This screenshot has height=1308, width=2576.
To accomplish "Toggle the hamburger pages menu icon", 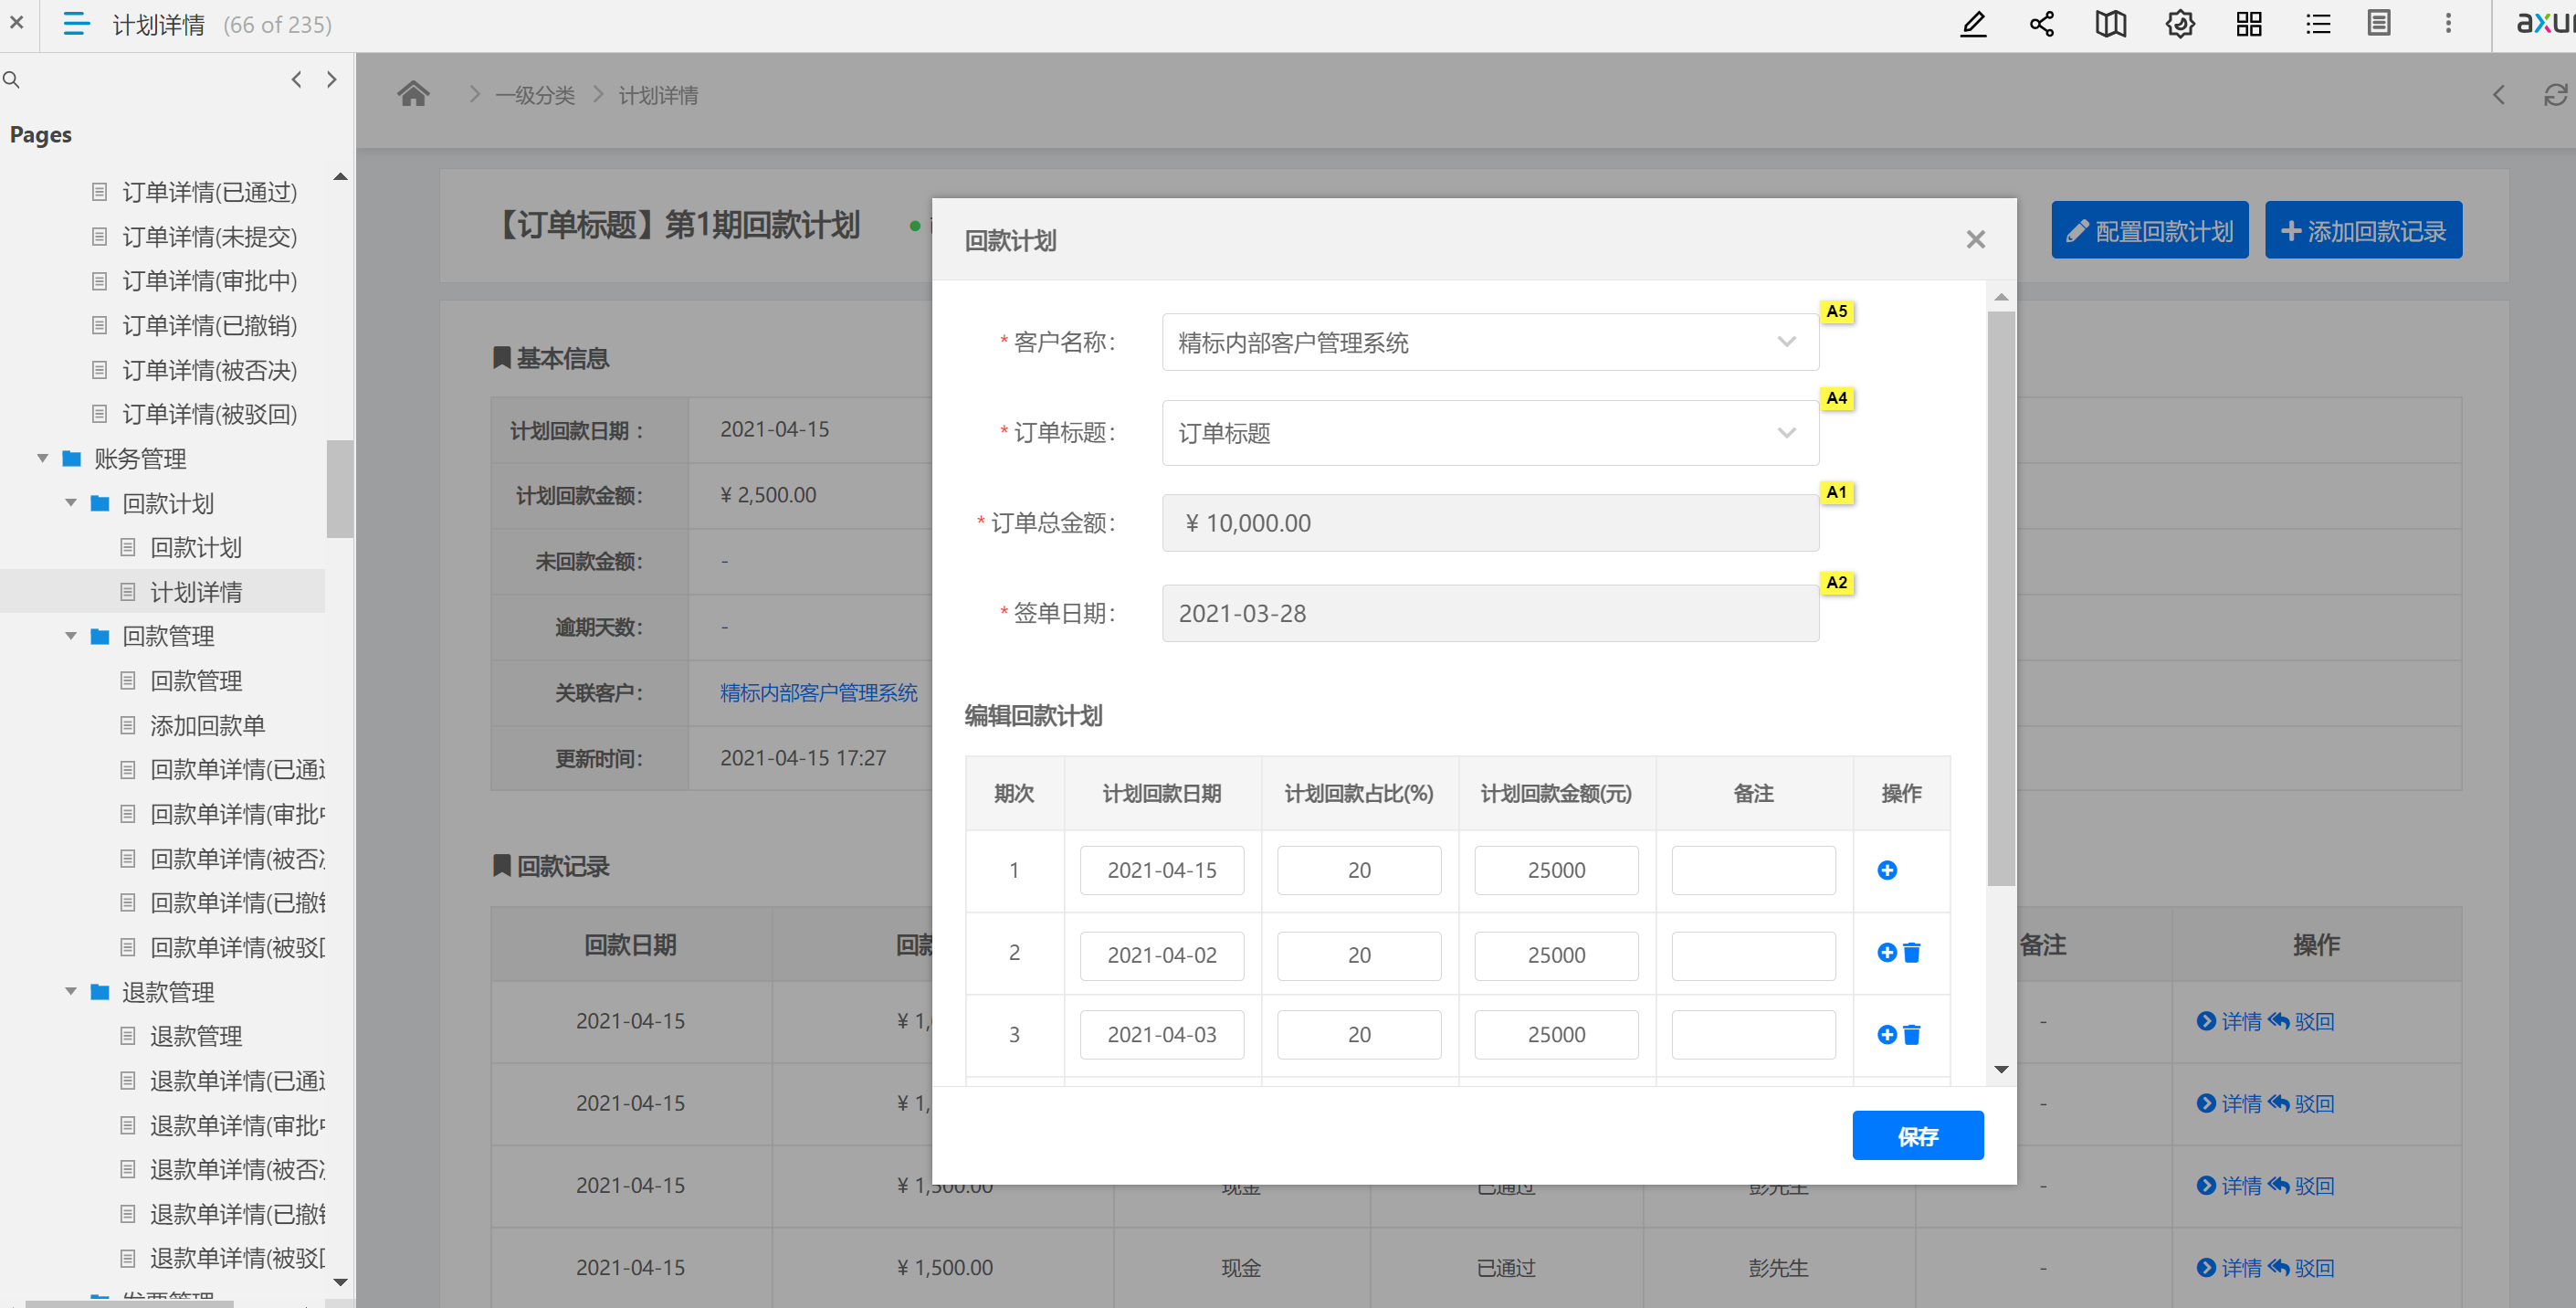I will (76, 24).
